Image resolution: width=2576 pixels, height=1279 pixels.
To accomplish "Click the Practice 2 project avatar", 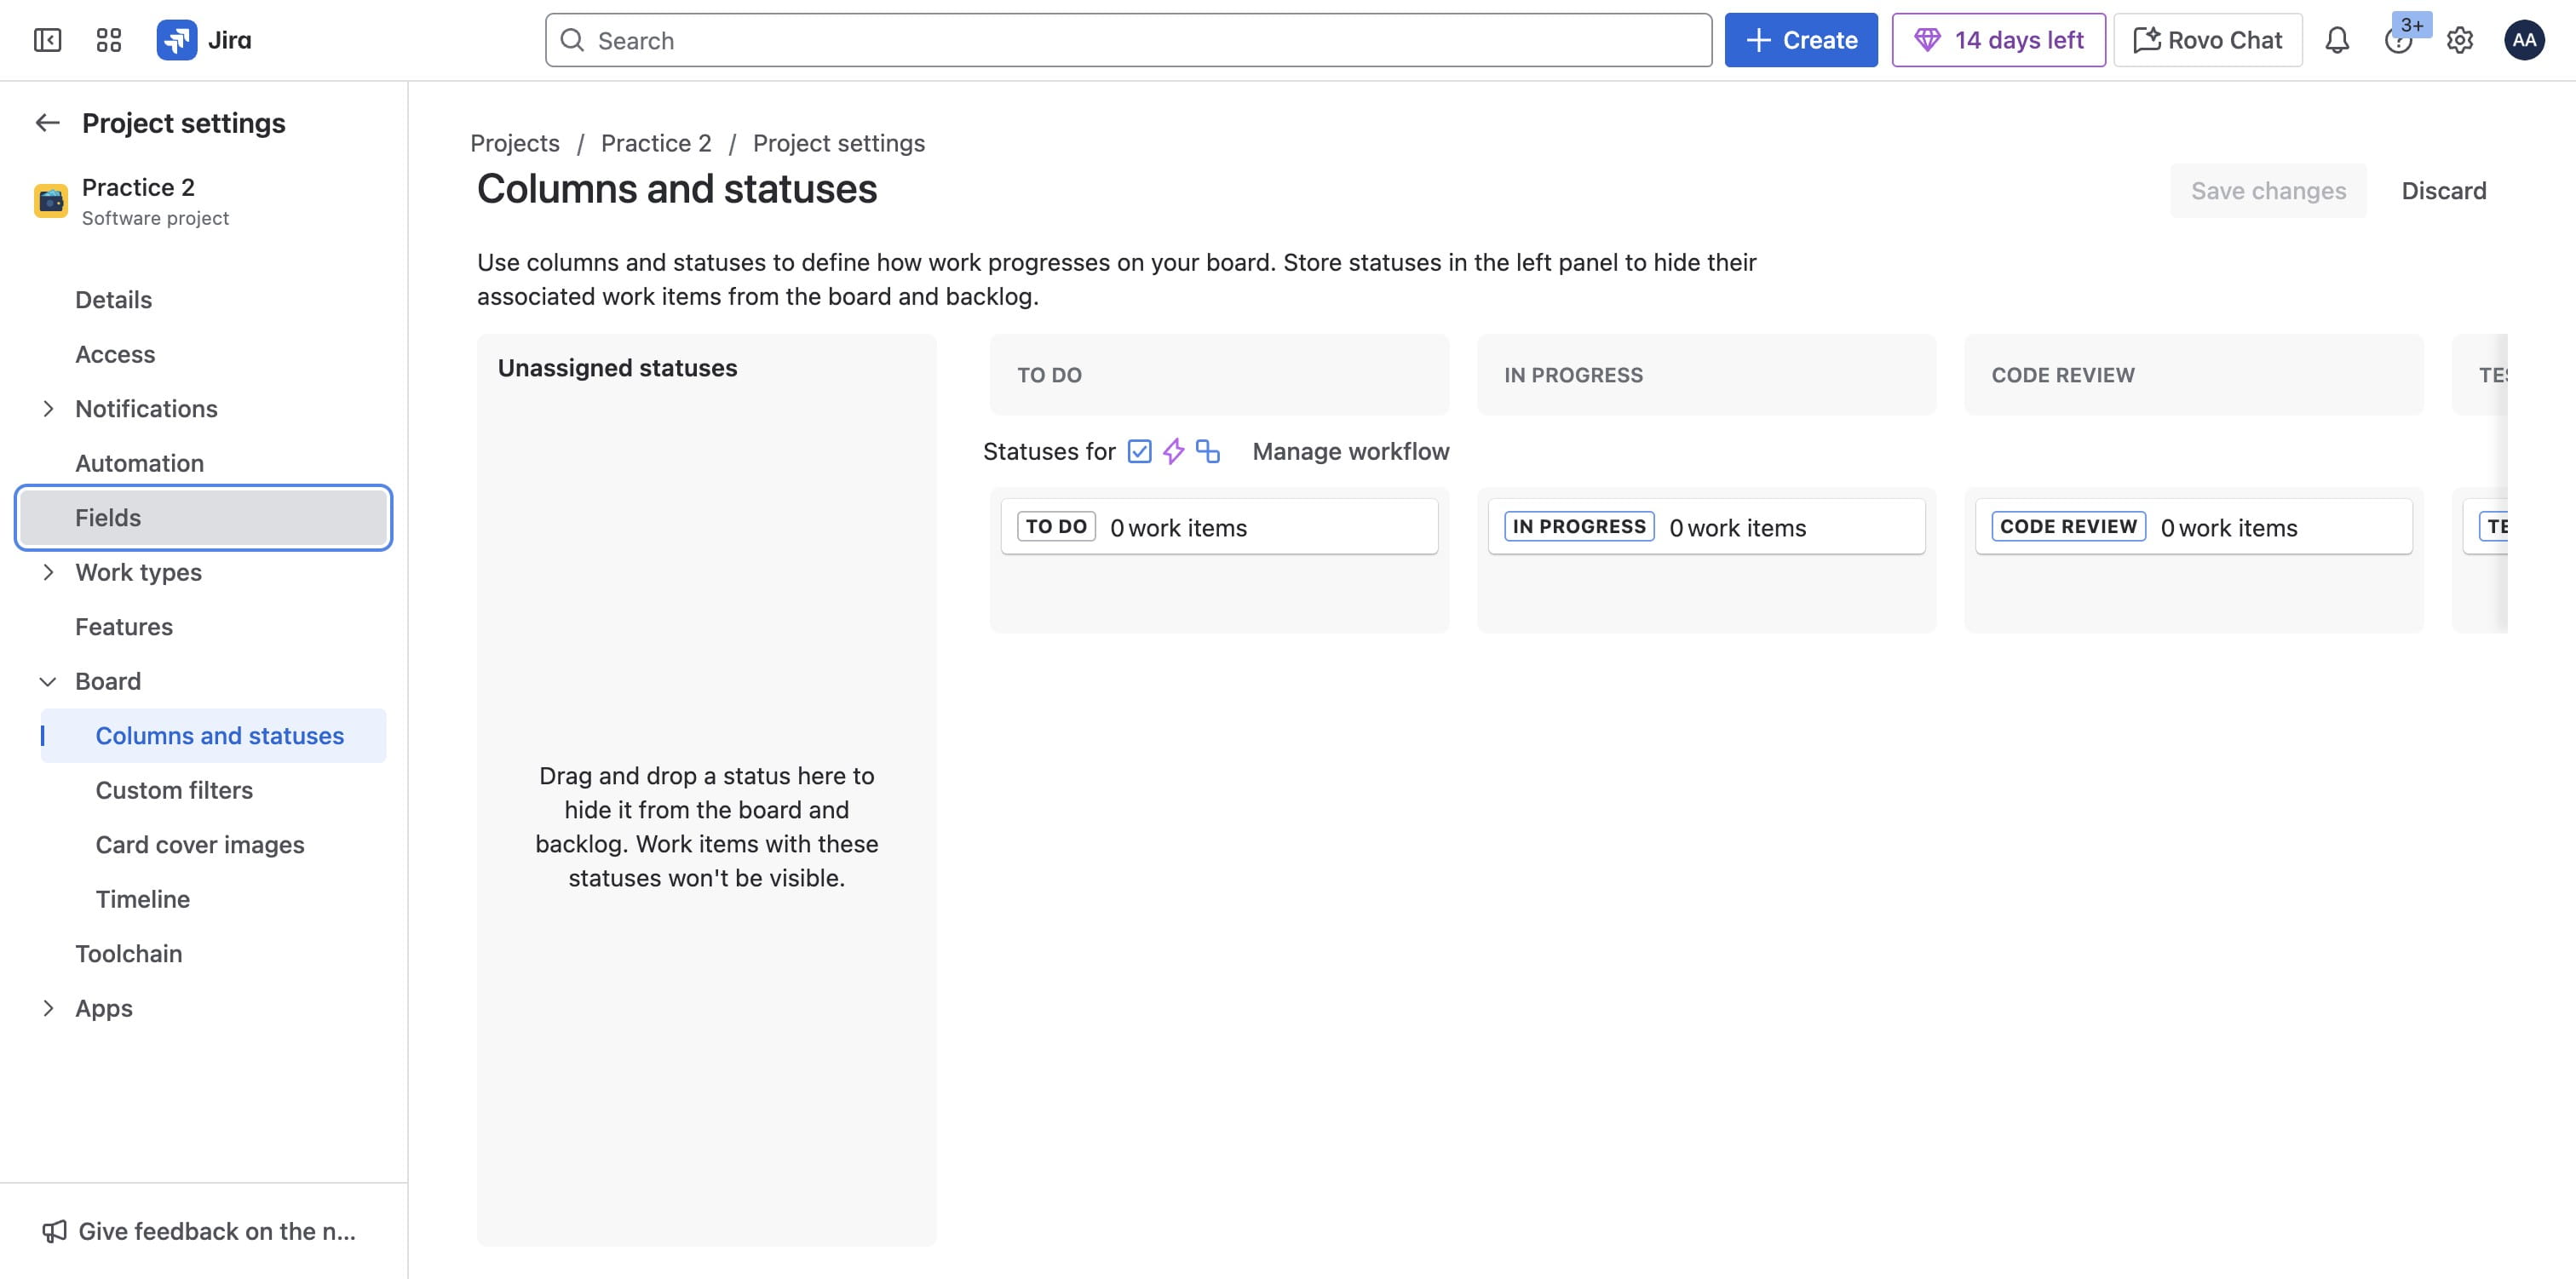I will click(x=51, y=201).
